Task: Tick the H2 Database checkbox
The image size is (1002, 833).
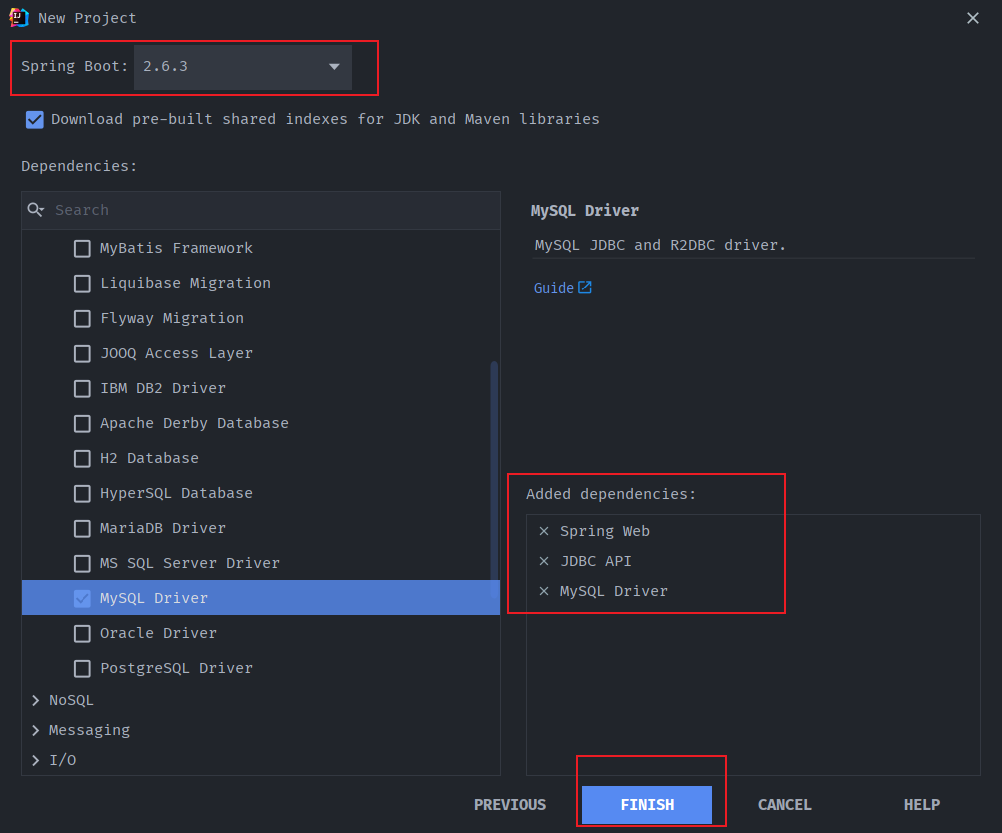Action: click(82, 458)
